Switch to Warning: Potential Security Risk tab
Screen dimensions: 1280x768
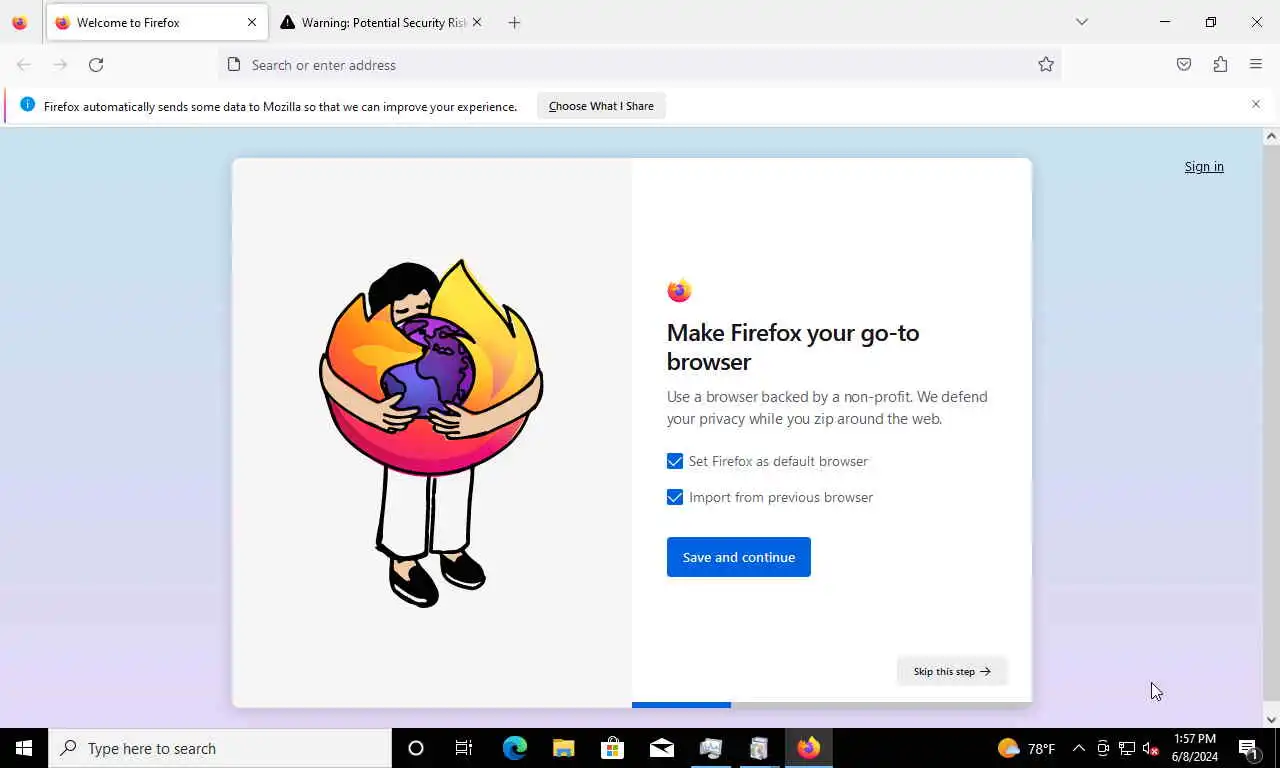coord(380,22)
